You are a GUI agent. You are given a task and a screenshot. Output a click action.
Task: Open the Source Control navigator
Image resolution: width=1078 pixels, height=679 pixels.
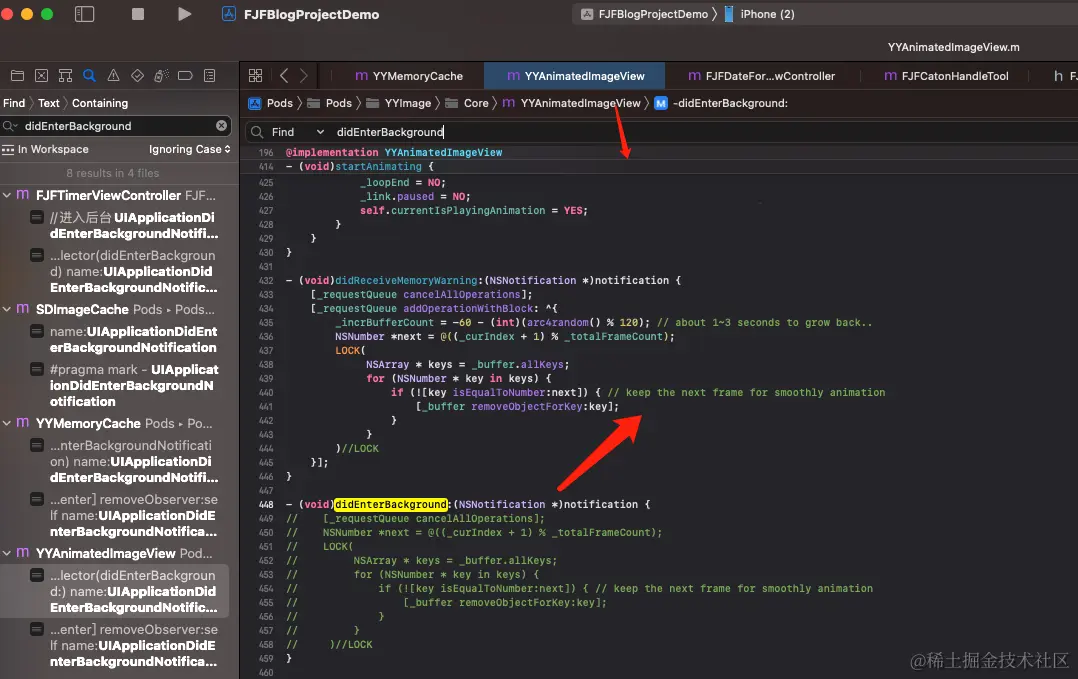pyautogui.click(x=41, y=76)
